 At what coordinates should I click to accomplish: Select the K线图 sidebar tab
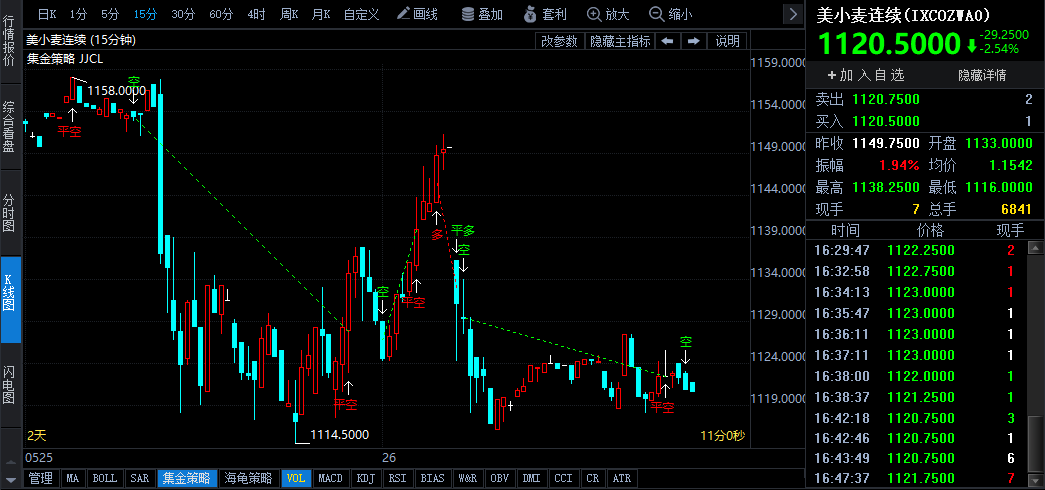(x=10, y=300)
